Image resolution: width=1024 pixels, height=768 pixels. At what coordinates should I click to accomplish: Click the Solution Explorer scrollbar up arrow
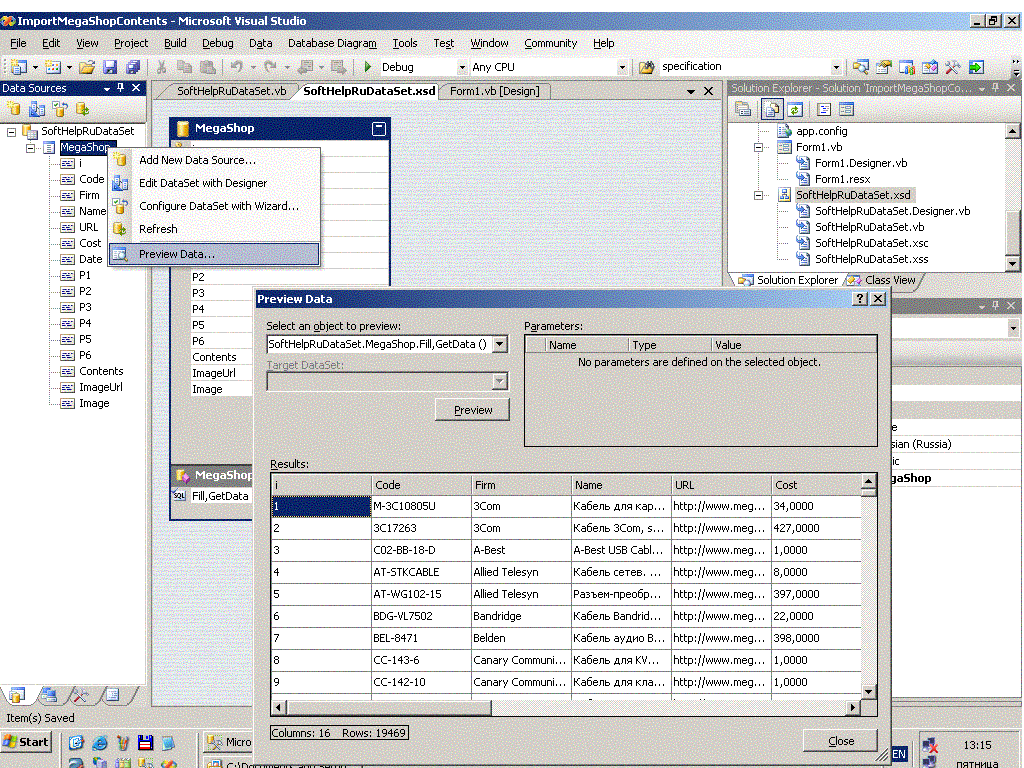(1012, 131)
